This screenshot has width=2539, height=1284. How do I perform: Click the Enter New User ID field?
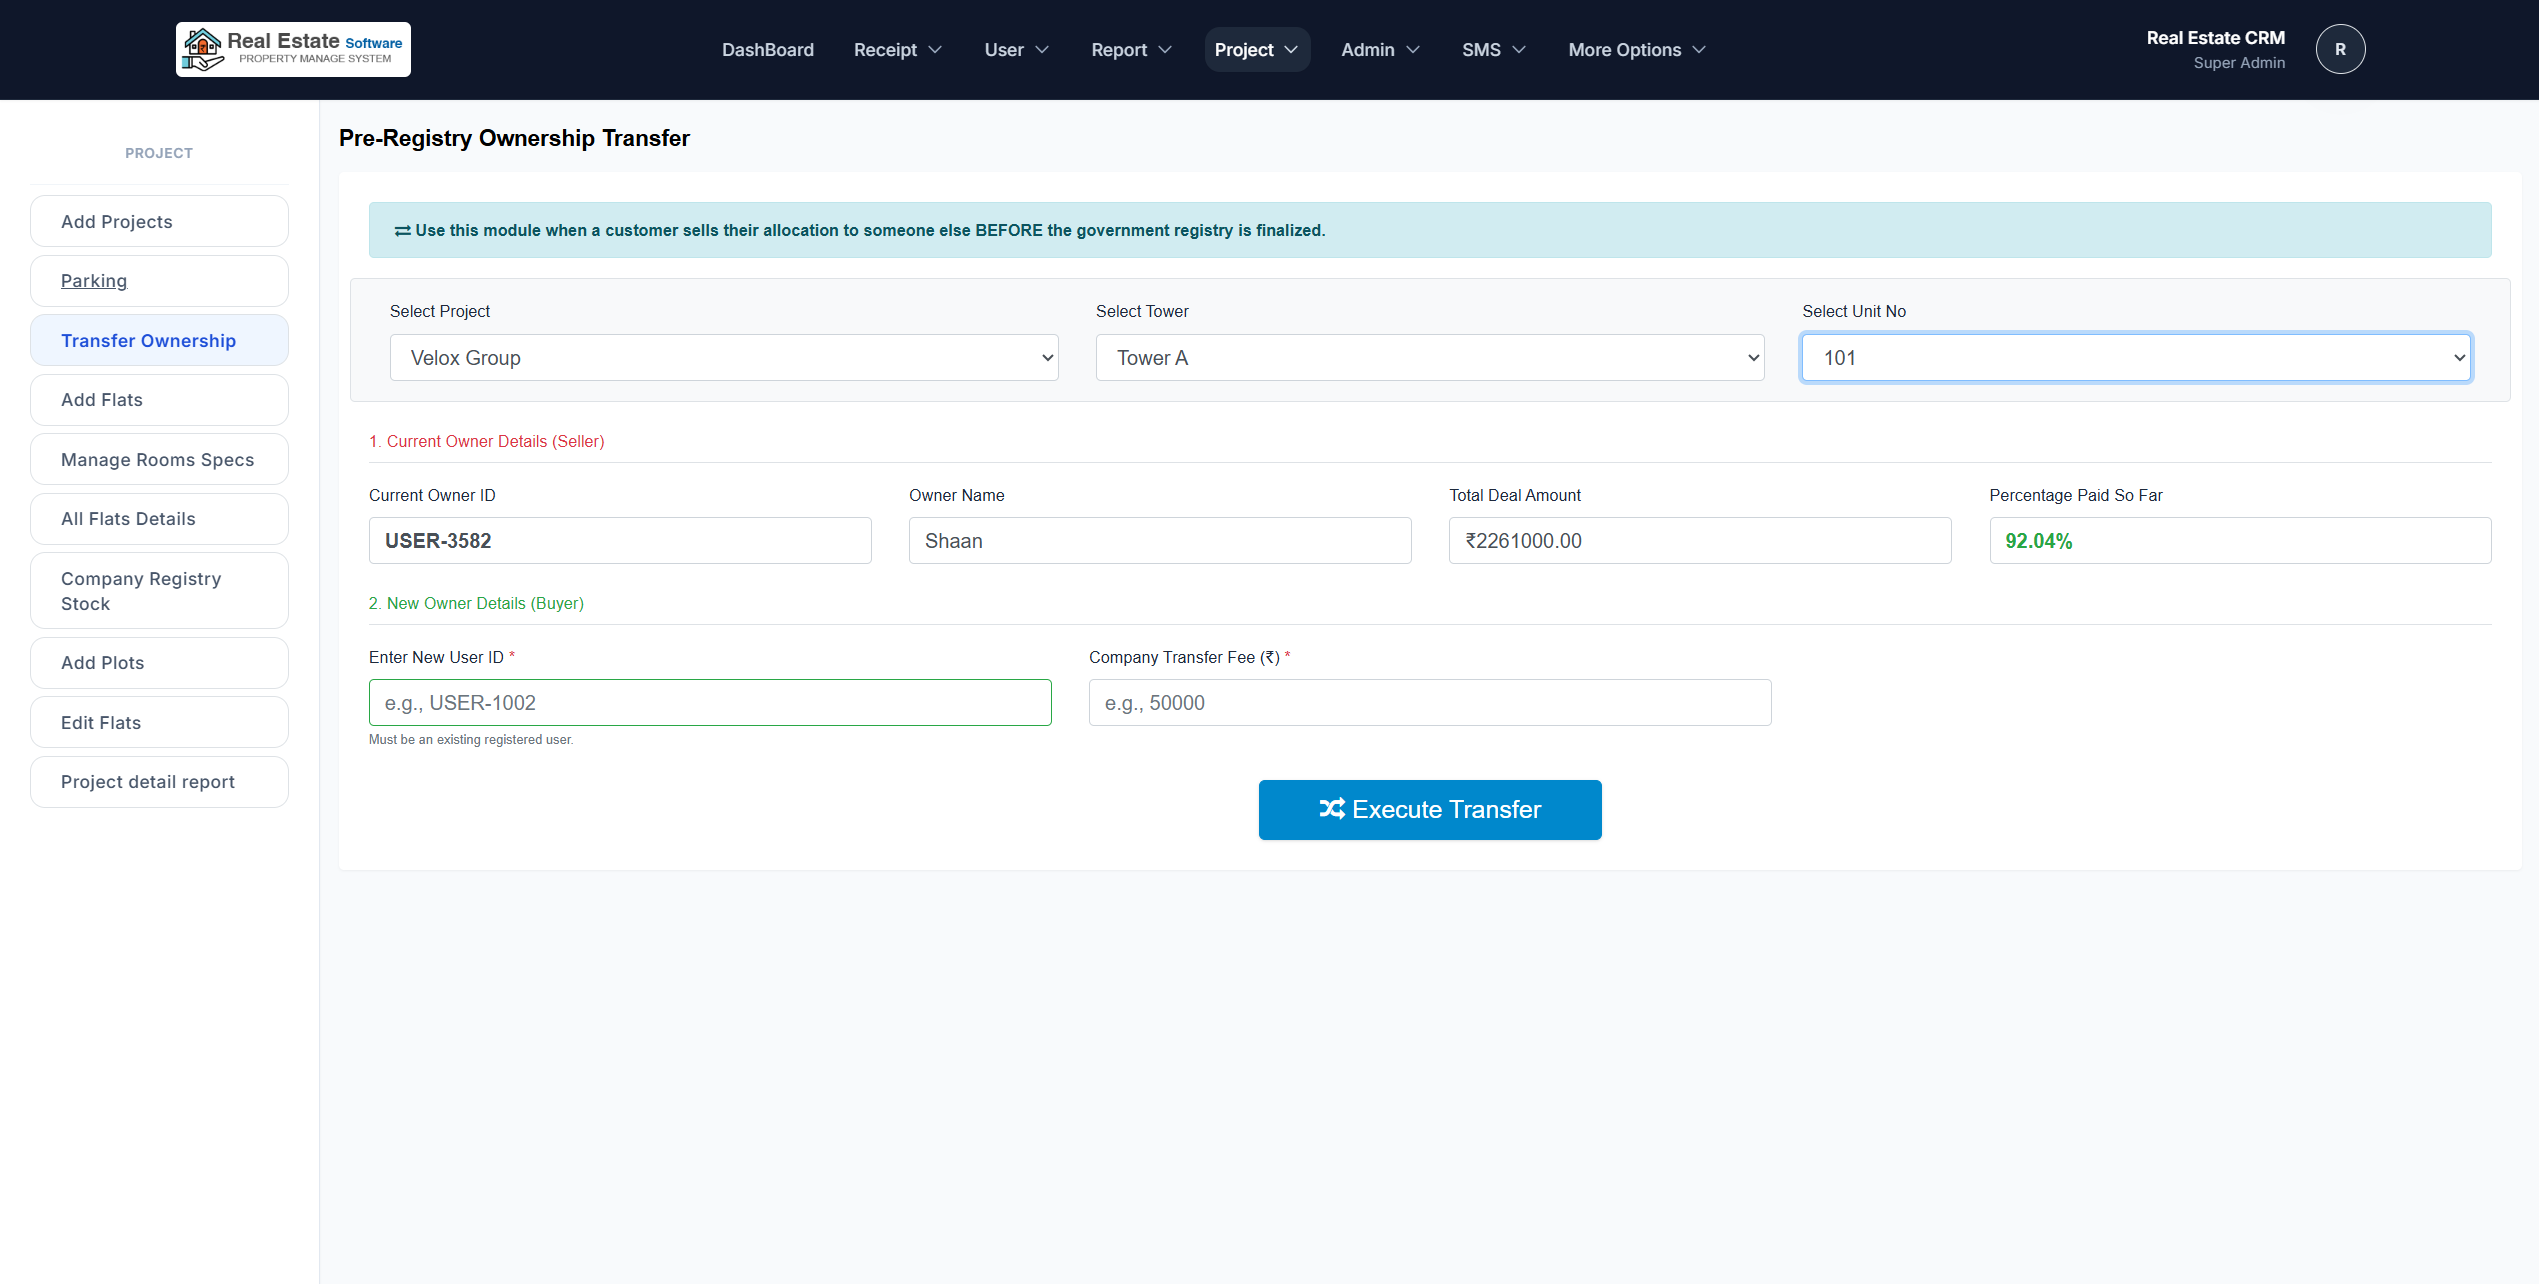709,702
